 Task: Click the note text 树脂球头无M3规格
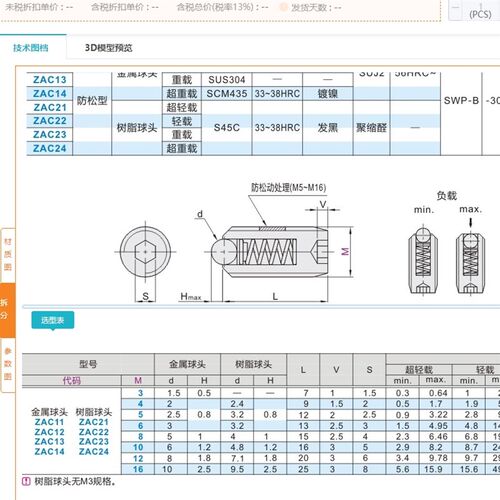coord(75,481)
